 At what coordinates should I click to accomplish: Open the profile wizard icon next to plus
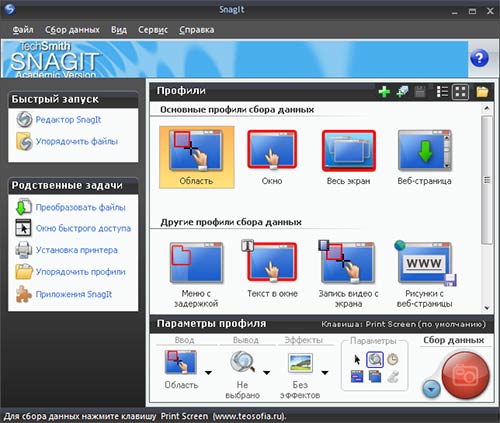tap(402, 92)
